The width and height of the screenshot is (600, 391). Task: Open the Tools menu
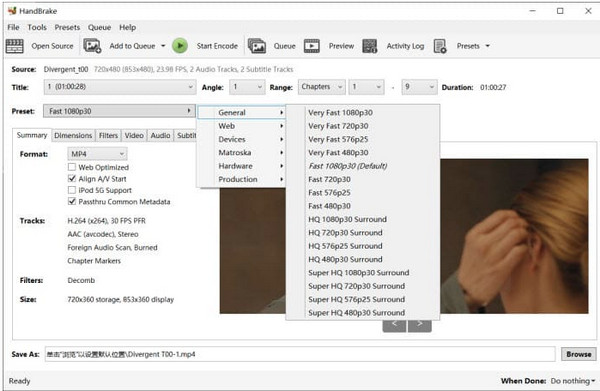37,27
